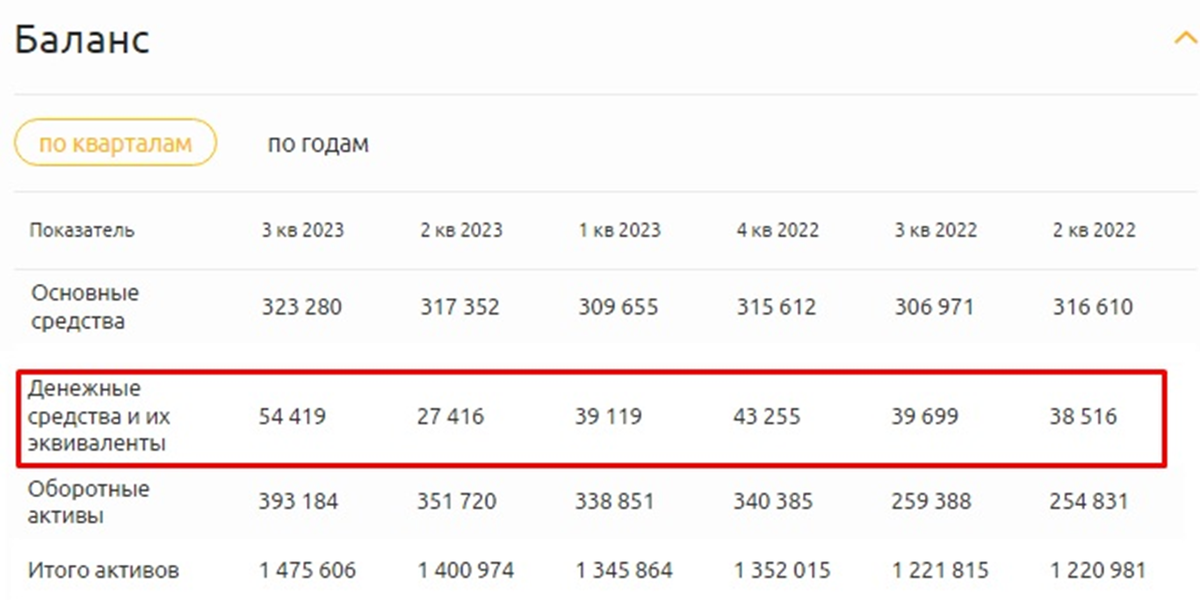Viewport: 1200px width, 600px height.
Task: Click the Оборотные активы row label
Action: (x=90, y=501)
